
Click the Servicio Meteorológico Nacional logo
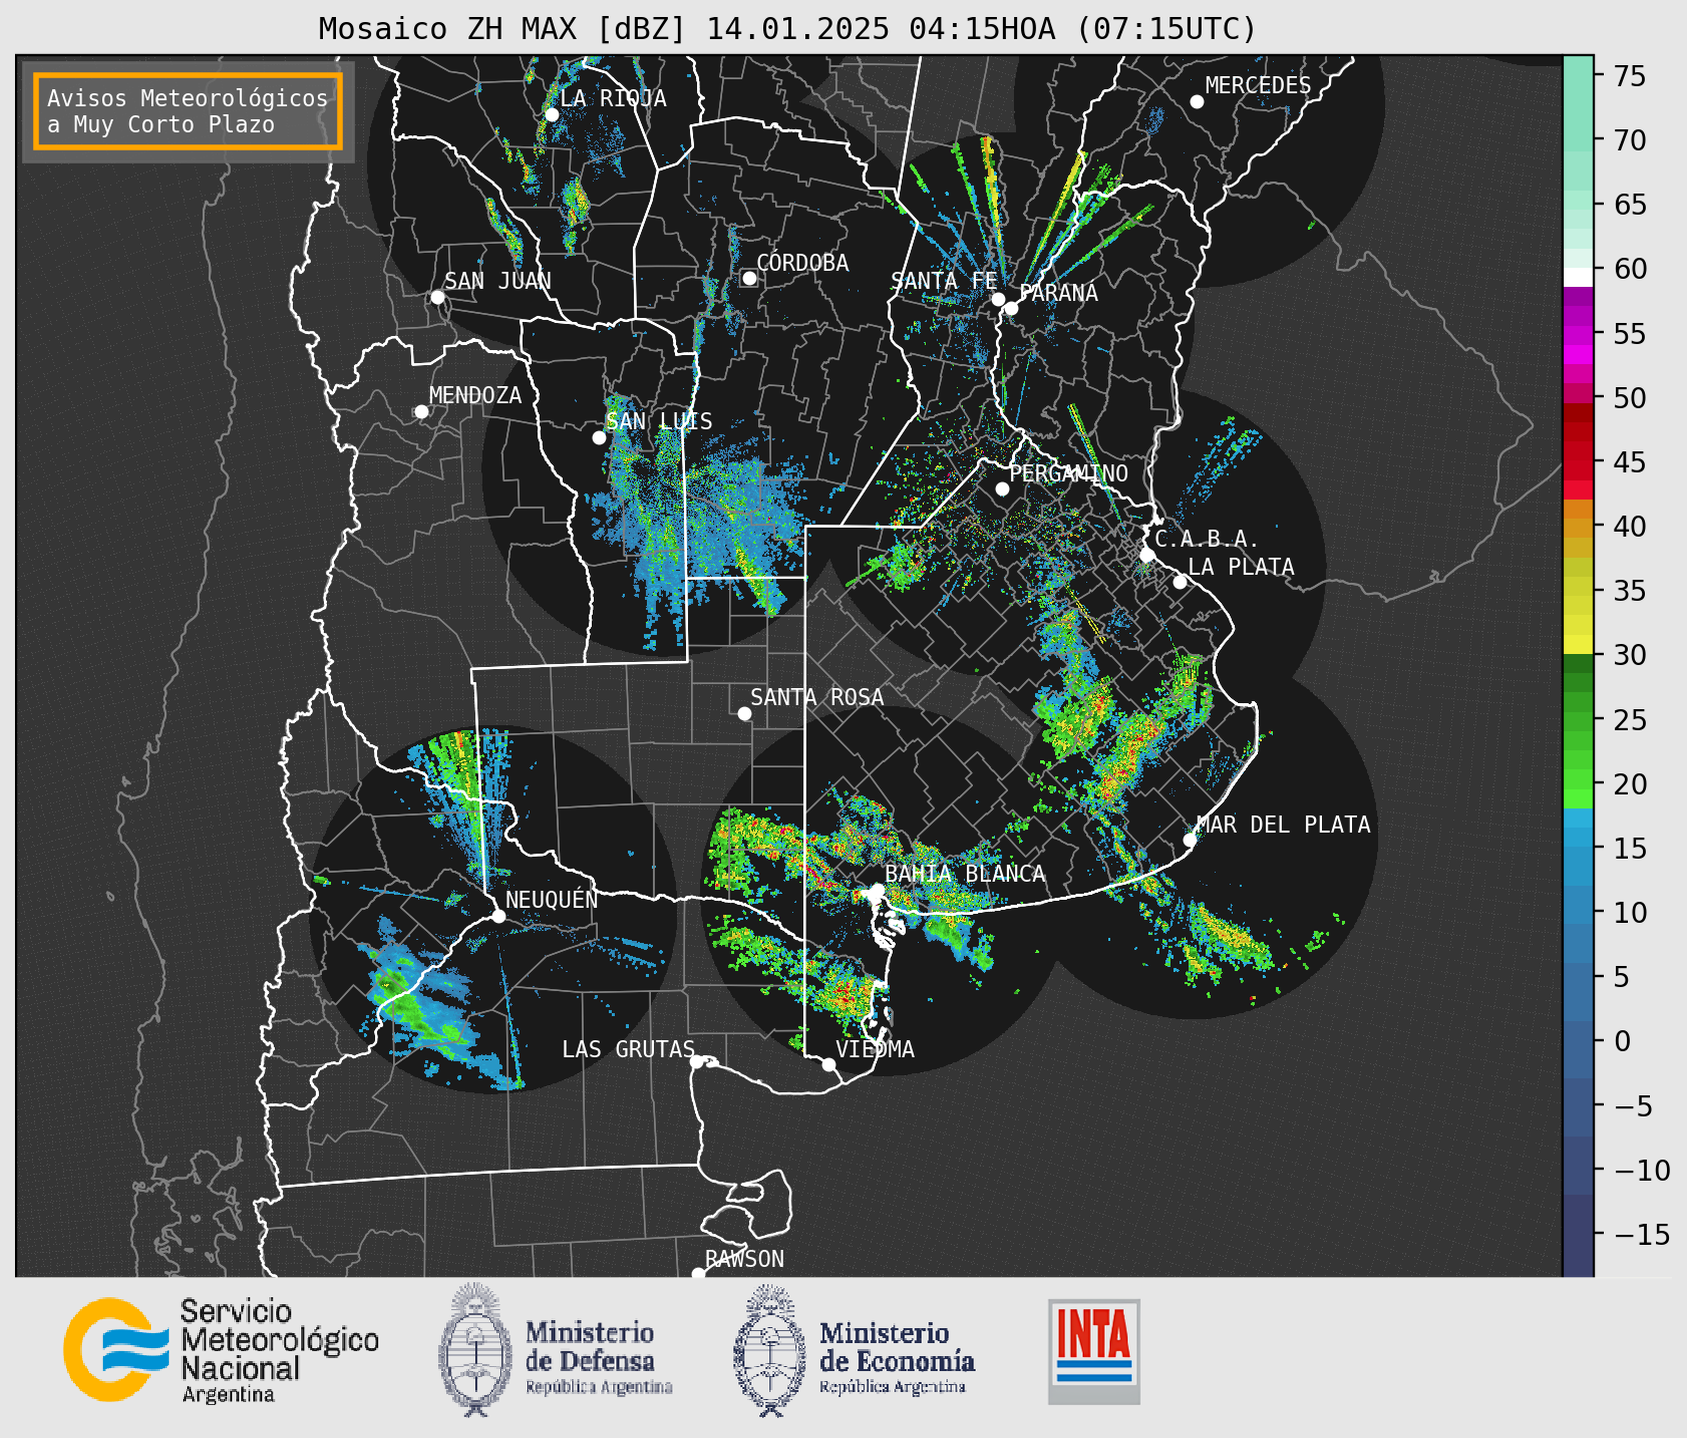click(x=116, y=1350)
